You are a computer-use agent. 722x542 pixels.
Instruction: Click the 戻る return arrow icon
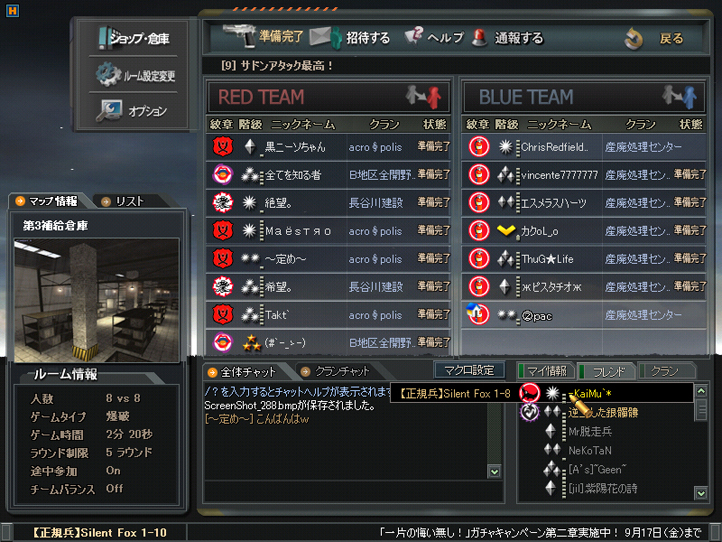tap(634, 38)
